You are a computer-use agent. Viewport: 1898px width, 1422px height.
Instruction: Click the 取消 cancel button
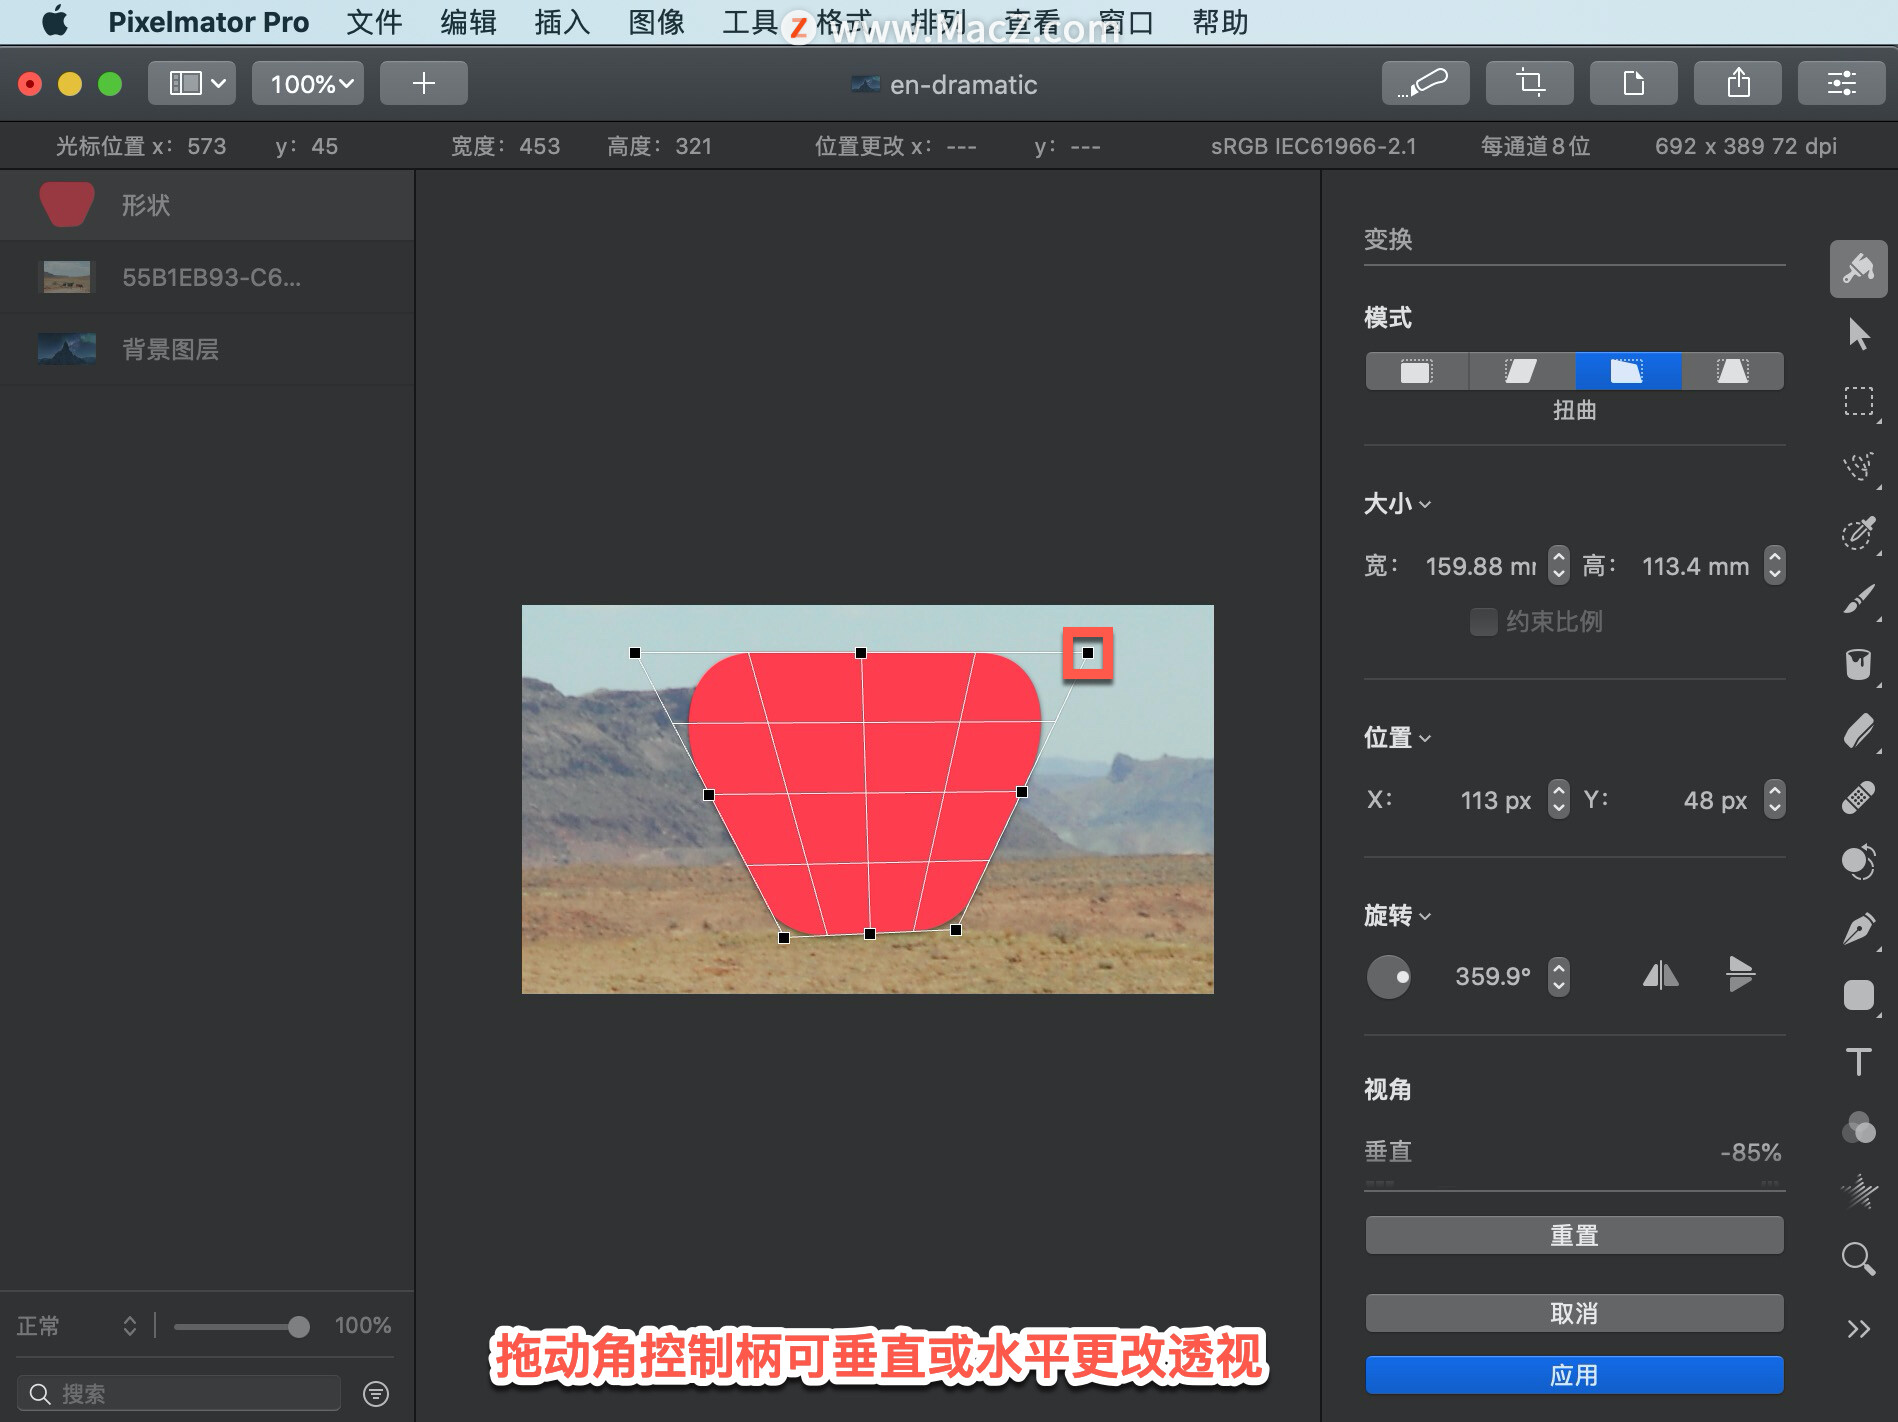1574,1313
